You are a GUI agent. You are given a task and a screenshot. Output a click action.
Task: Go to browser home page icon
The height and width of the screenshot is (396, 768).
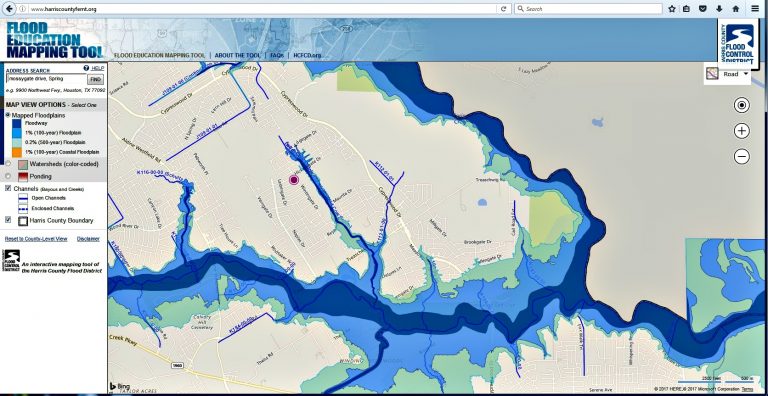(736, 9)
